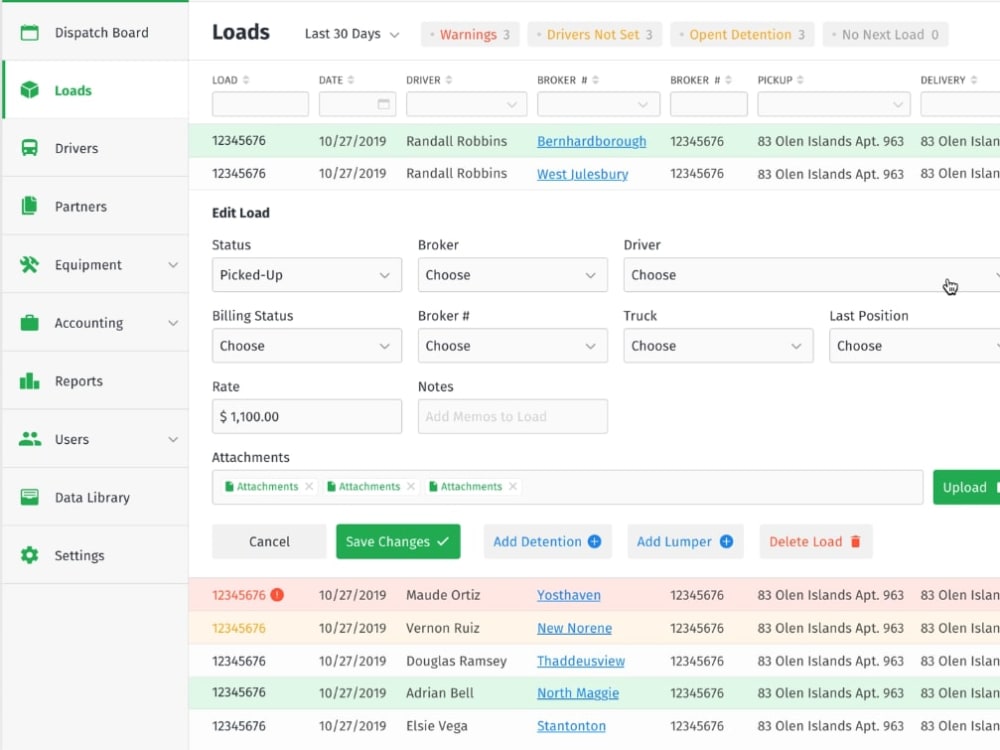Viewport: 1000px width, 750px height.
Task: Expand the Users menu chevron
Action: pos(173,439)
